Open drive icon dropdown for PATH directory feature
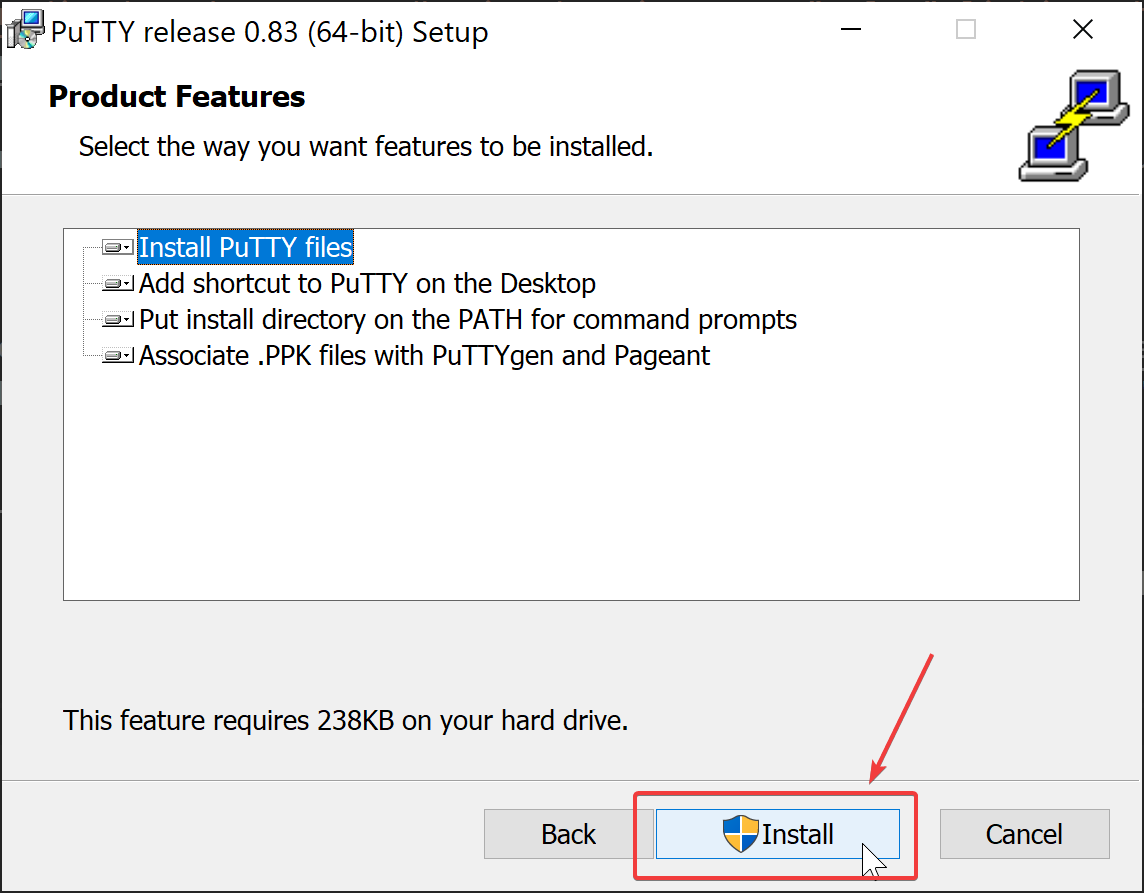The image size is (1144, 893). pyautogui.click(x=118, y=320)
